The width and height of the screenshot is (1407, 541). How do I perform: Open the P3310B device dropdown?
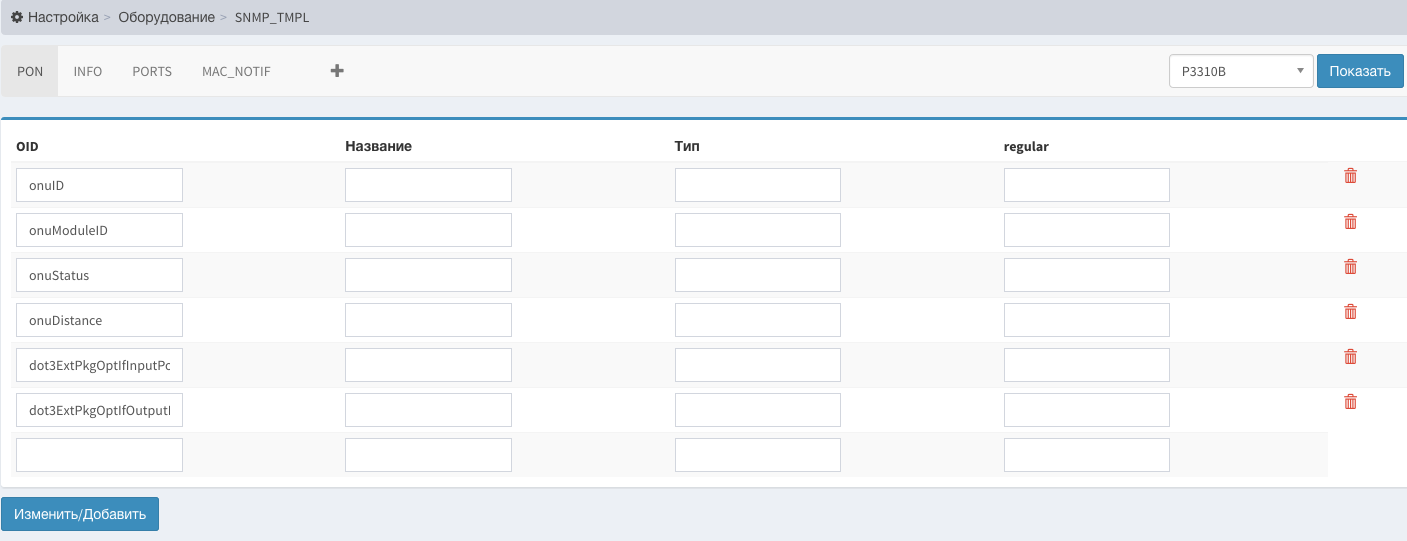coord(1241,71)
